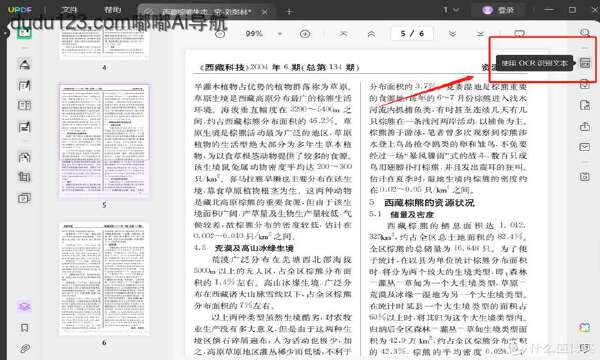Open the bookmark panel icon
The height and width of the screenshot is (360, 600).
click(x=24, y=328)
